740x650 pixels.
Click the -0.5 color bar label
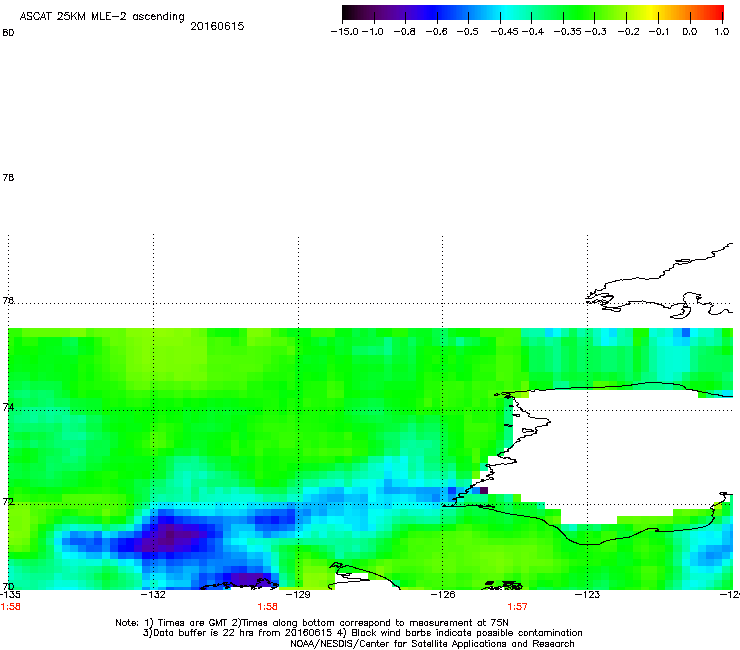(x=468, y=32)
